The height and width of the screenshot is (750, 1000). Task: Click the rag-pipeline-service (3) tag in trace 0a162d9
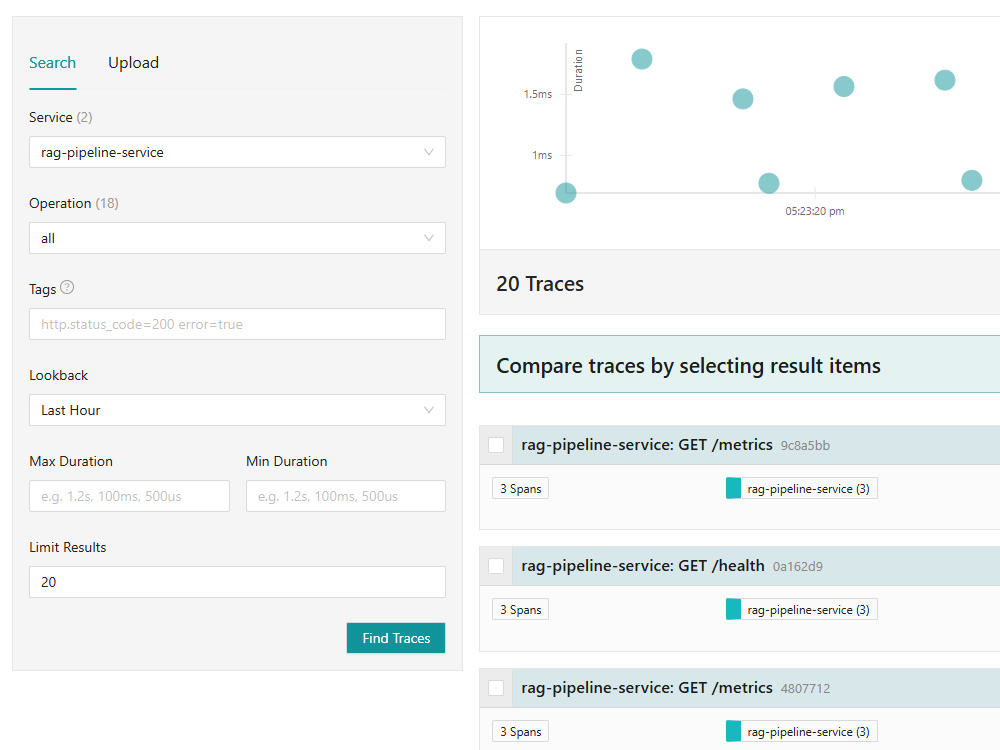click(x=802, y=610)
